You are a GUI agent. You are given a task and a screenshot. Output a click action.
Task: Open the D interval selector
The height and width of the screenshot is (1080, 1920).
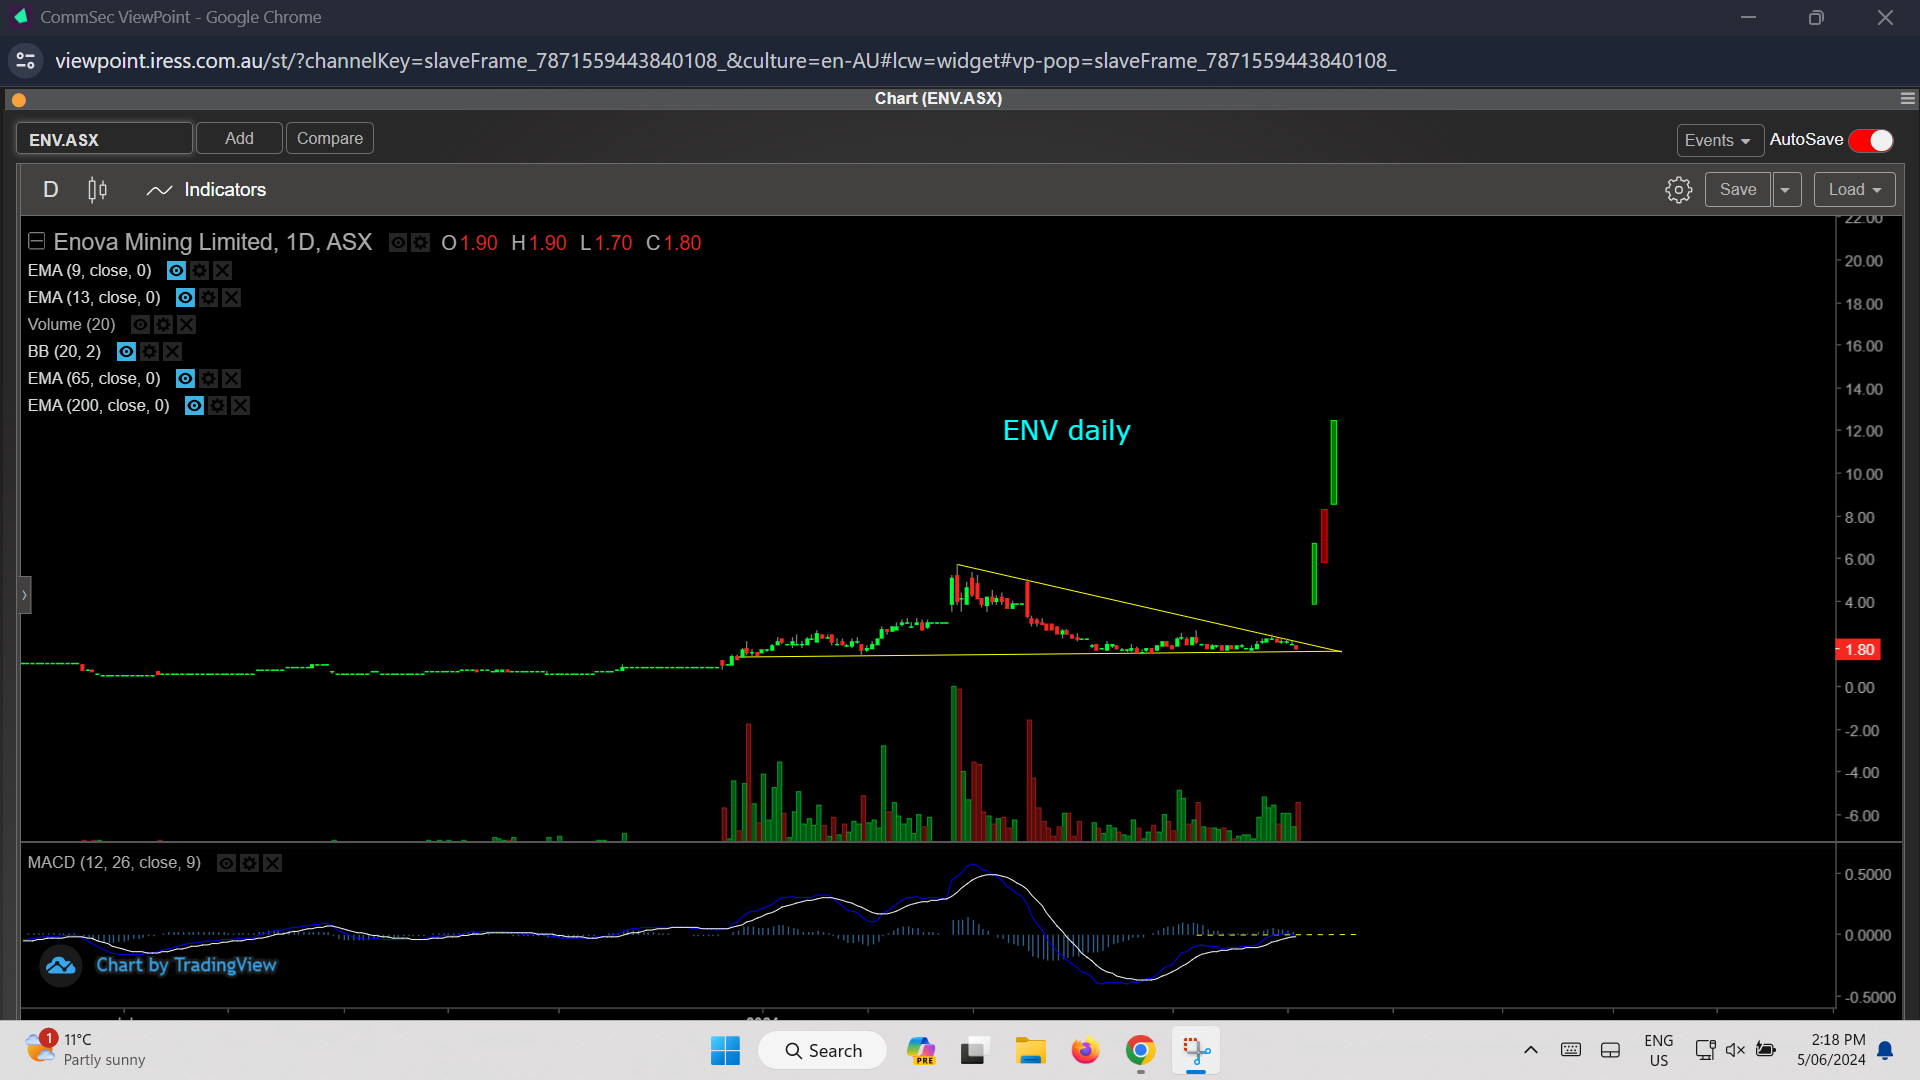[x=51, y=190]
